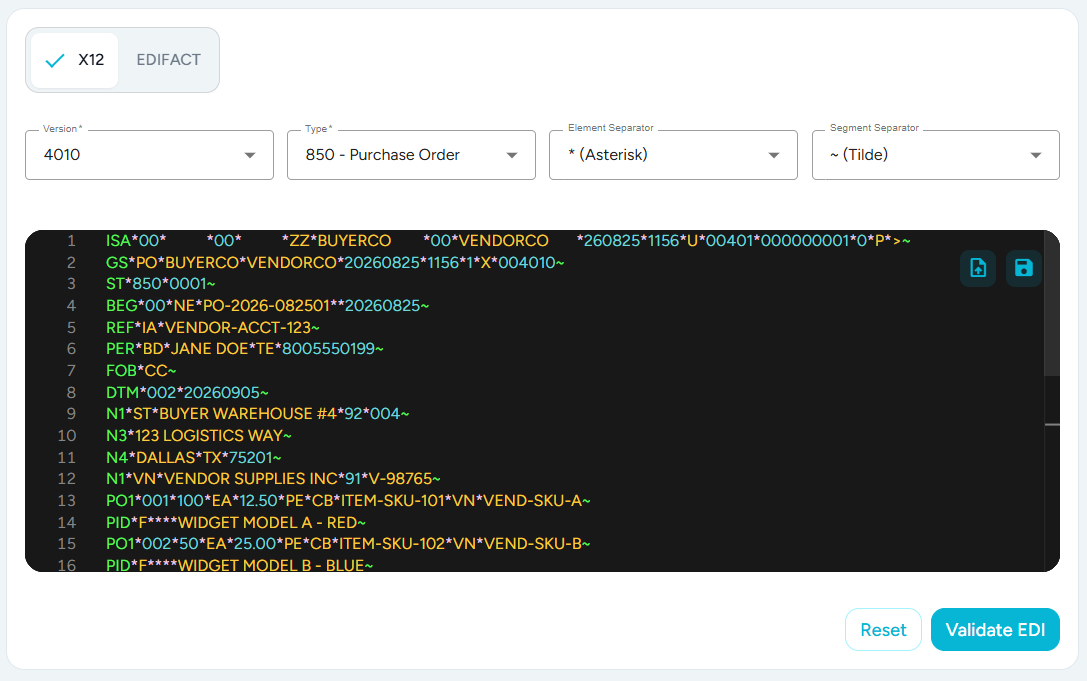Screen dimensions: 1087x681
Task: Click the Validate EDI button
Action: (995, 630)
